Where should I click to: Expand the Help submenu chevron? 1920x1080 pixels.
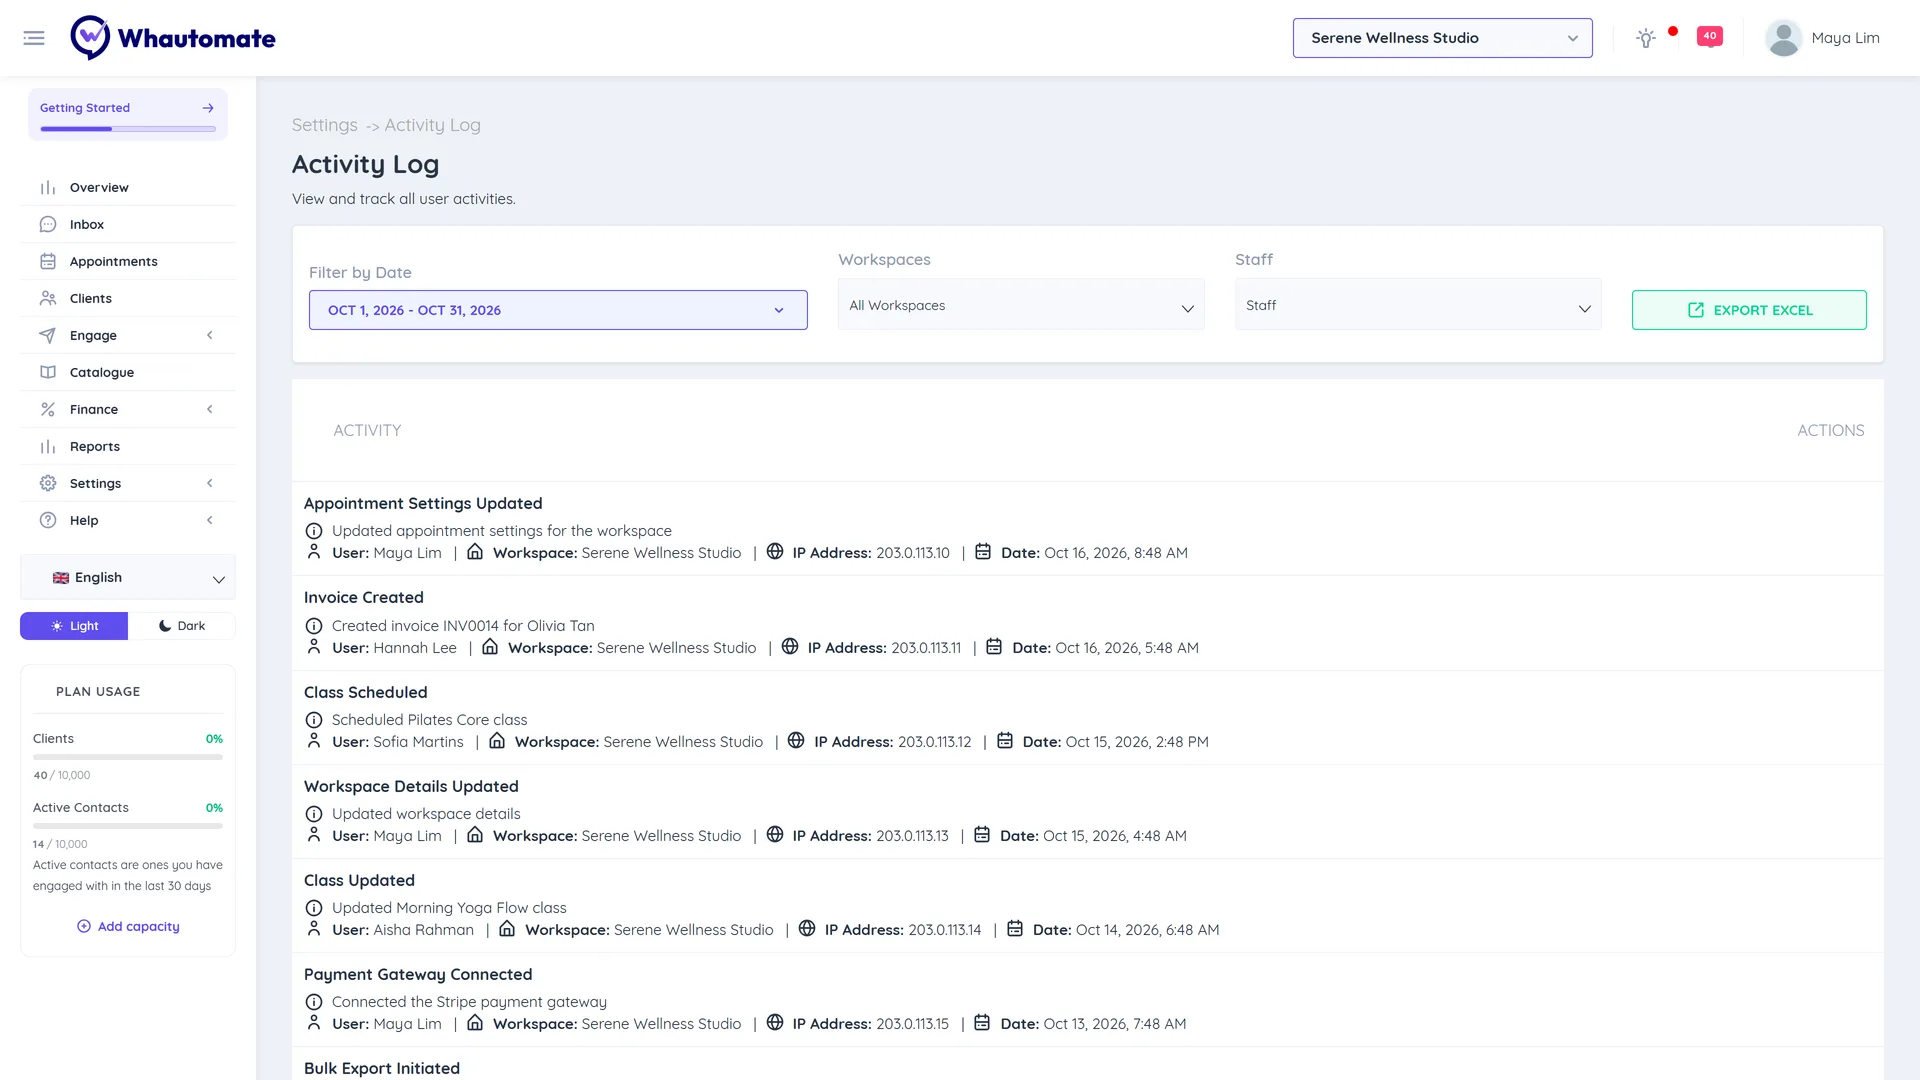click(x=210, y=521)
